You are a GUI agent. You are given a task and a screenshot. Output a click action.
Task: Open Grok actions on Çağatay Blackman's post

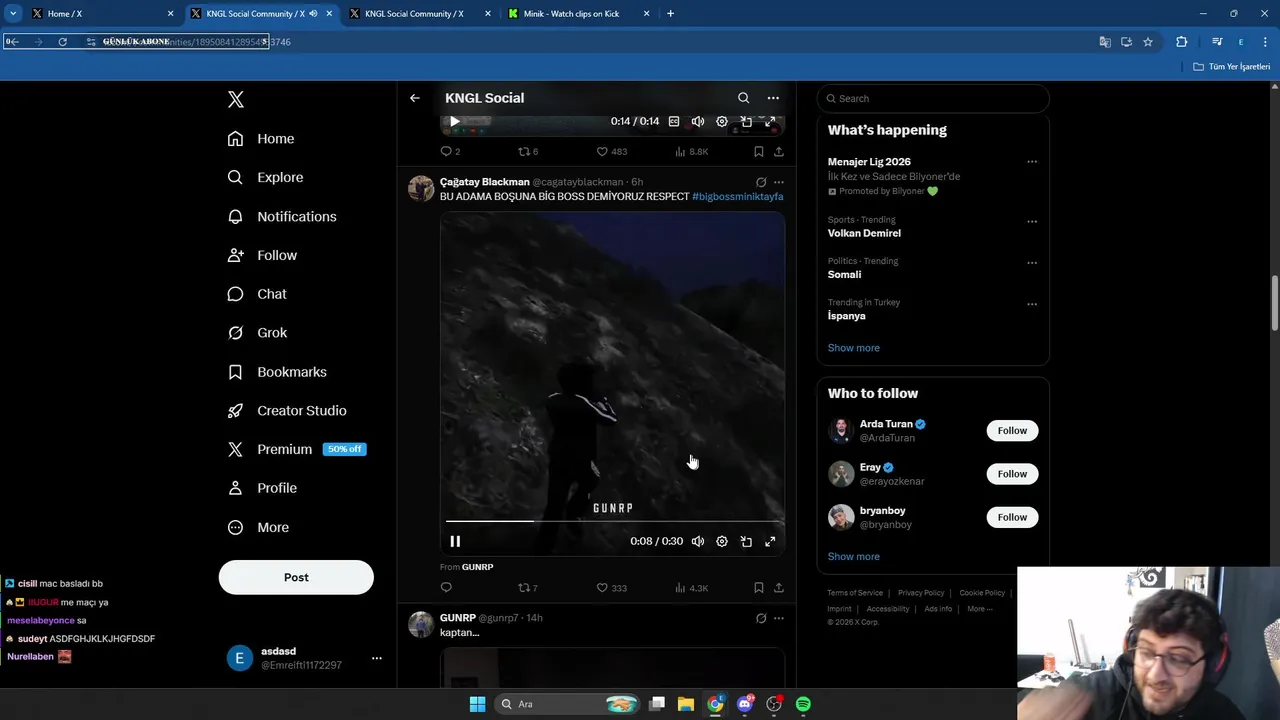761,182
